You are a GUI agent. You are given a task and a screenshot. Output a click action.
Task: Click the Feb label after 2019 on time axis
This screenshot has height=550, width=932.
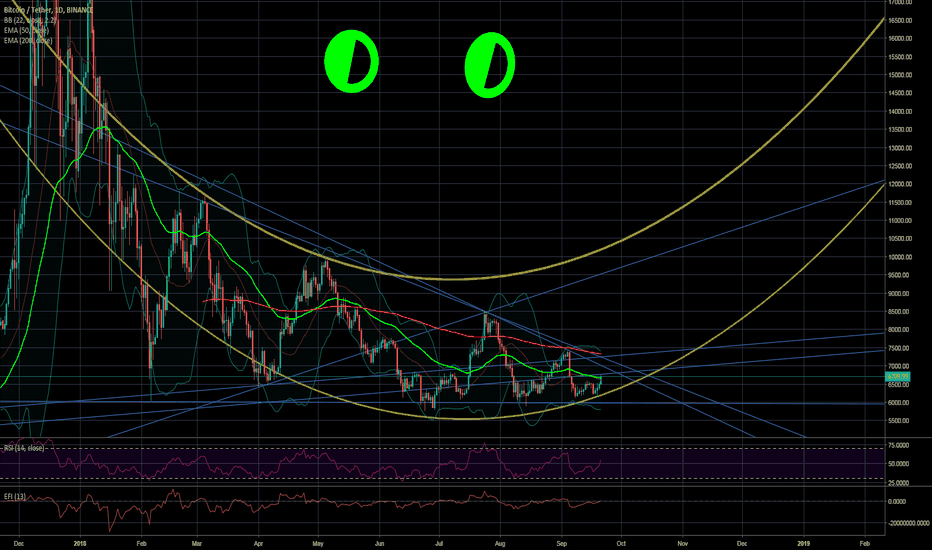pyautogui.click(x=865, y=543)
